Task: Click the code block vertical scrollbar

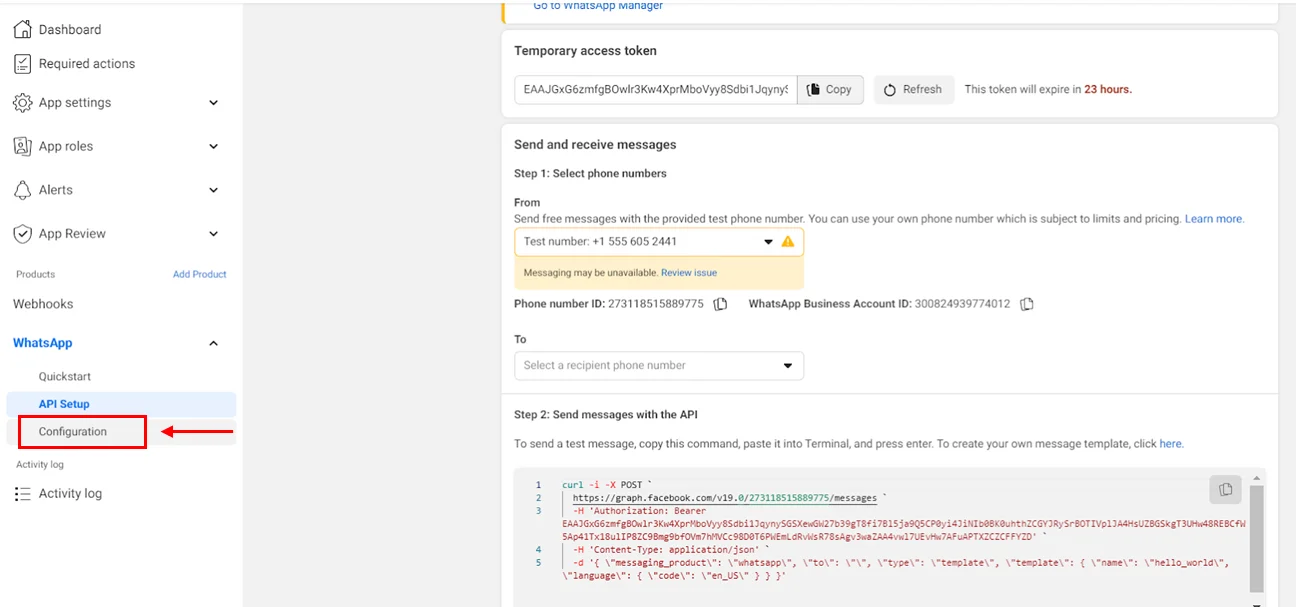Action: pos(1256,540)
